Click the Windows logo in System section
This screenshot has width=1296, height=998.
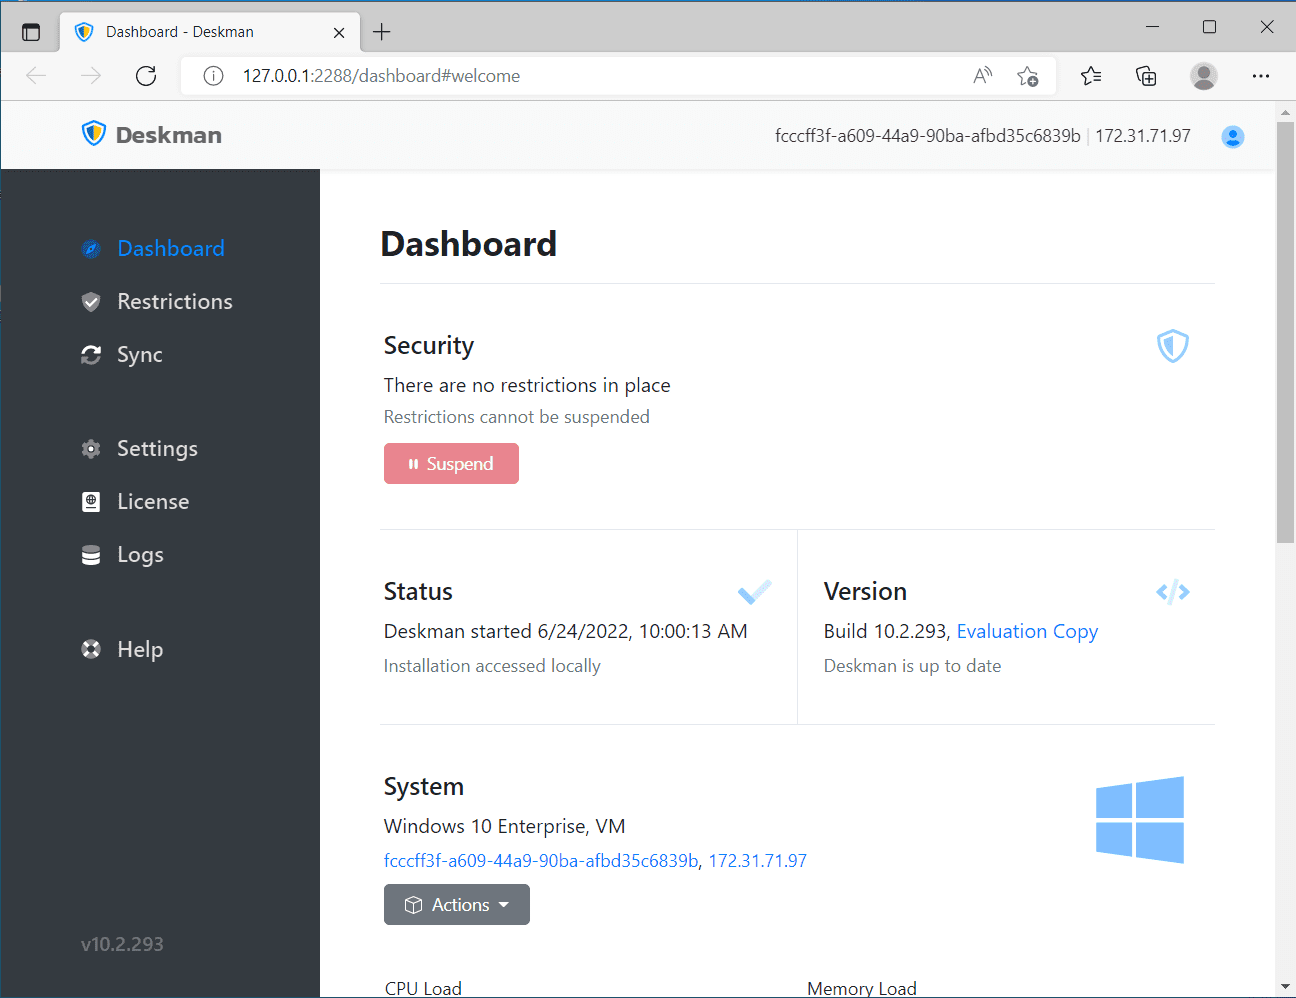click(x=1139, y=820)
